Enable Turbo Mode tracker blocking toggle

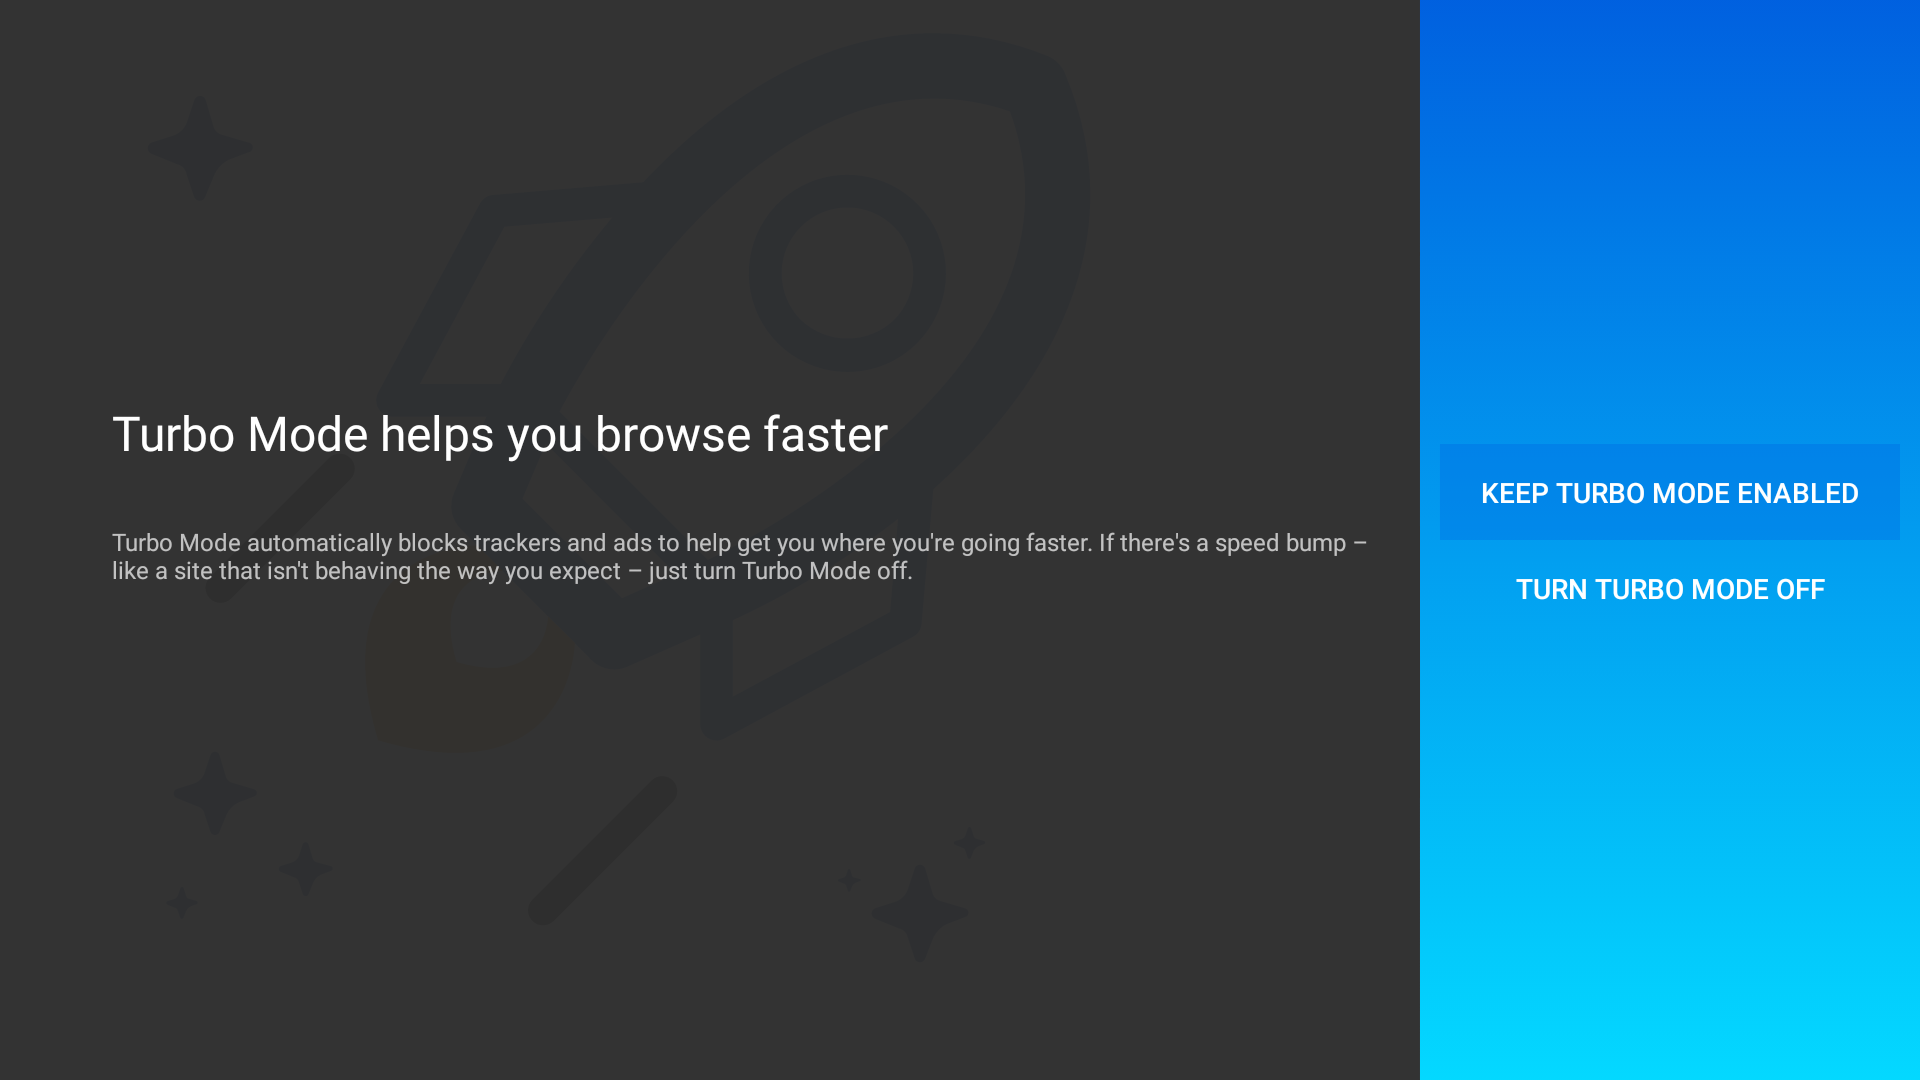tap(1668, 492)
